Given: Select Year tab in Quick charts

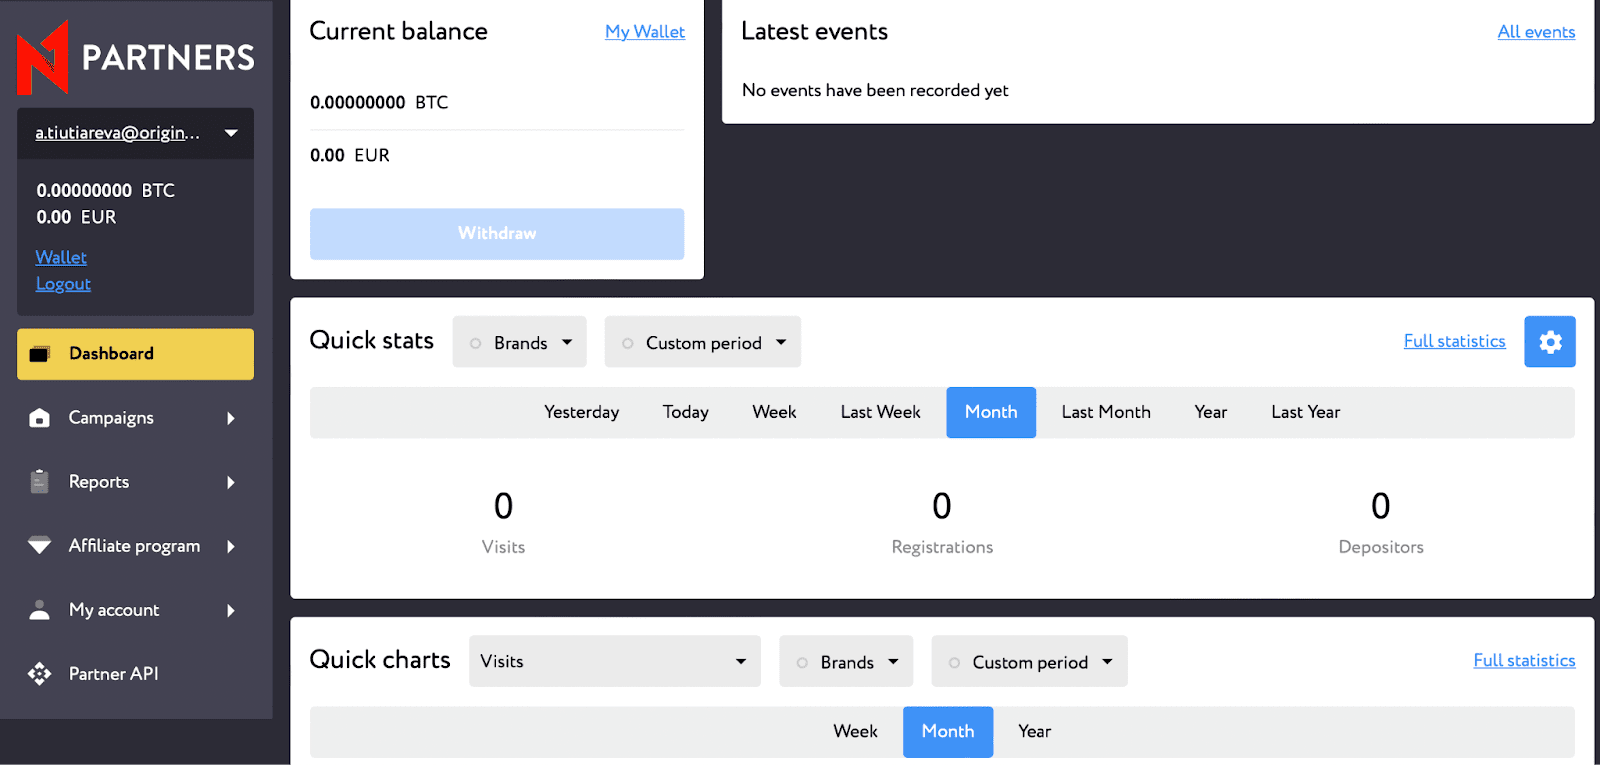Looking at the screenshot, I should [1034, 731].
